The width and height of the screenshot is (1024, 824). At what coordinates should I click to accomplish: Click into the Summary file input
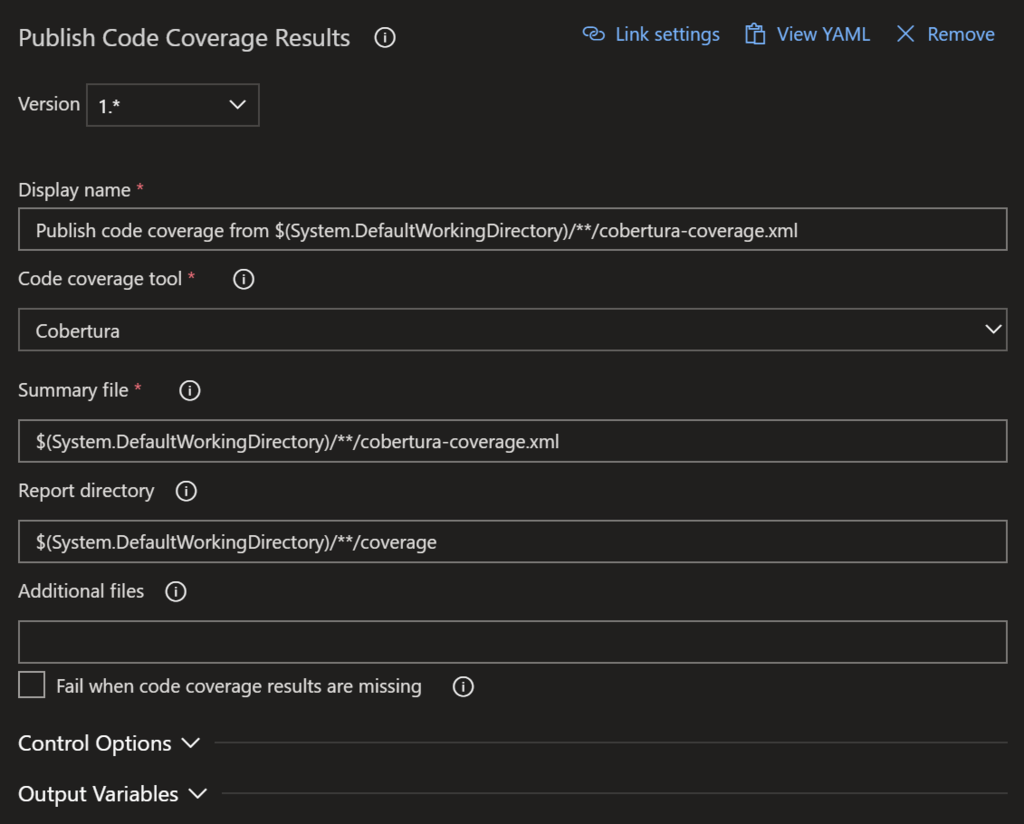(x=512, y=441)
